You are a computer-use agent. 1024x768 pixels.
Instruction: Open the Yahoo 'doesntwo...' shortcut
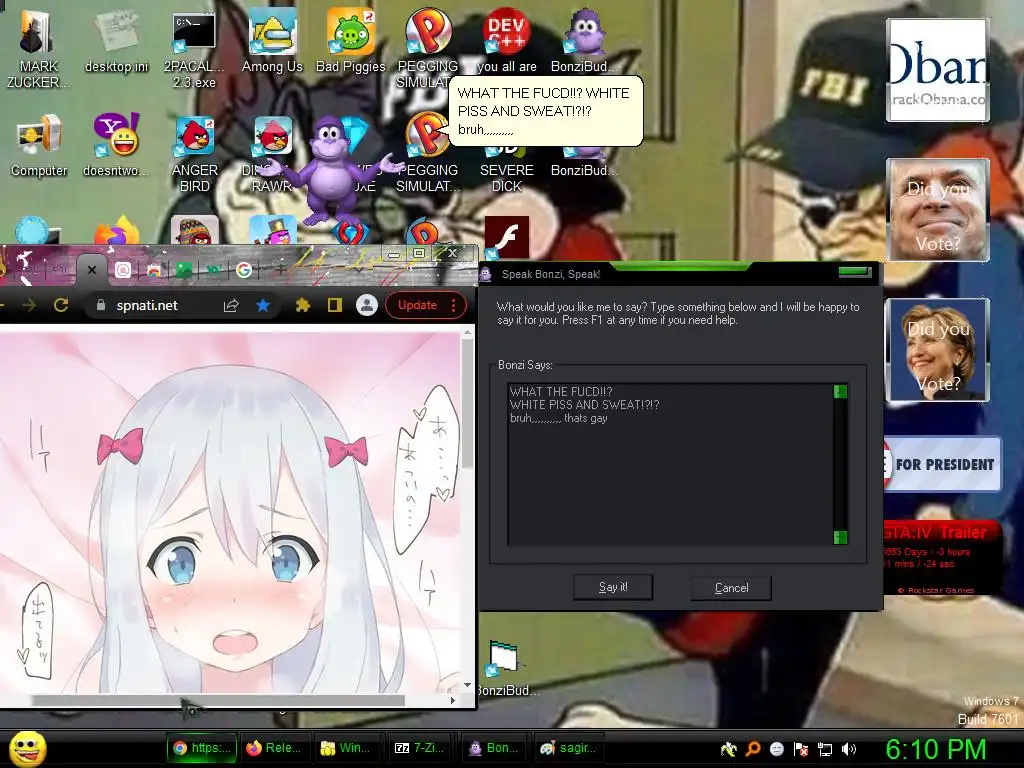coord(116,146)
